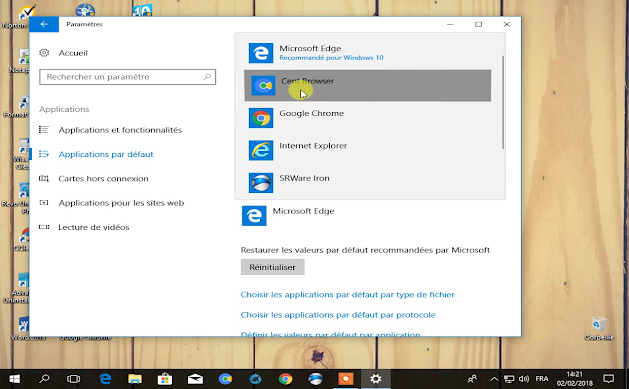The height and width of the screenshot is (389, 629).
Task: Open the current default Microsoft Edge browser entry
Action: [288, 216]
